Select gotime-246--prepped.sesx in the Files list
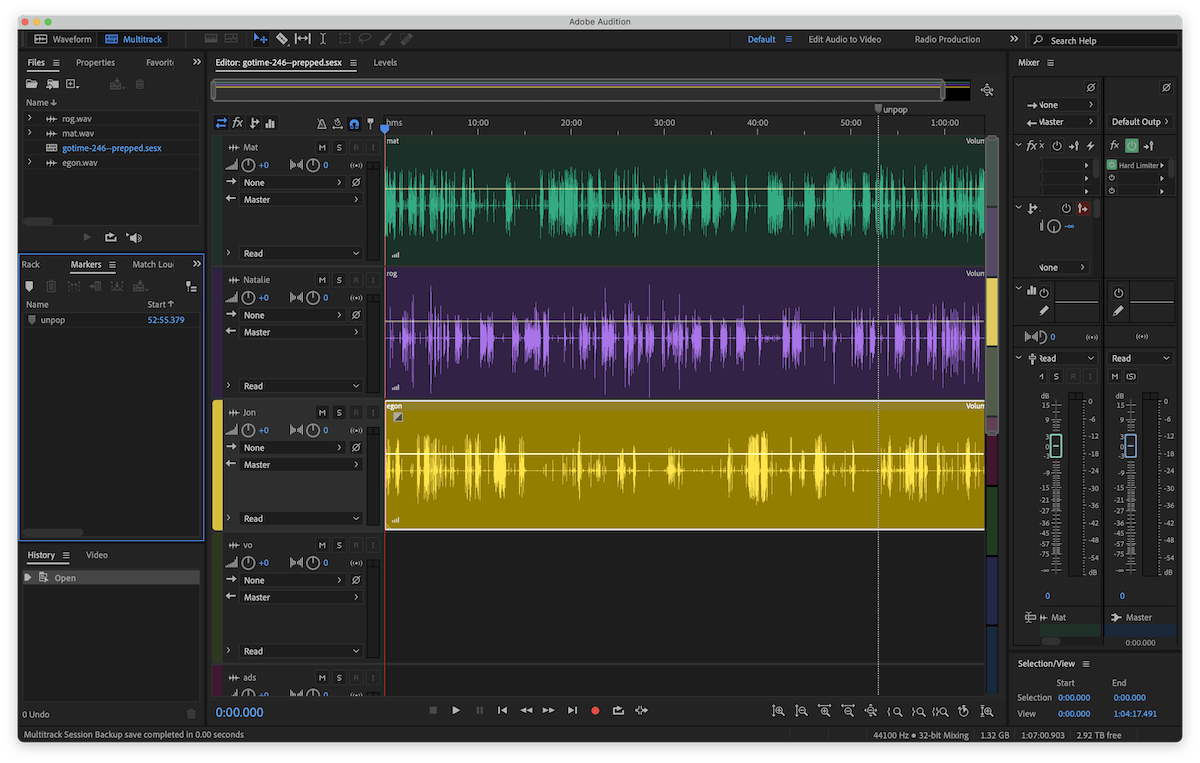 [x=111, y=148]
